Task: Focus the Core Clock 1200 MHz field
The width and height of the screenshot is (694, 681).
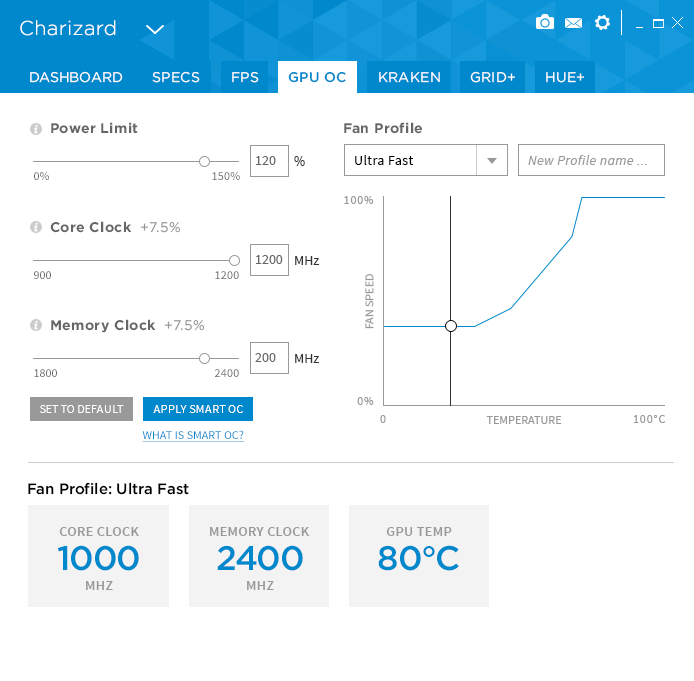Action: (269, 260)
